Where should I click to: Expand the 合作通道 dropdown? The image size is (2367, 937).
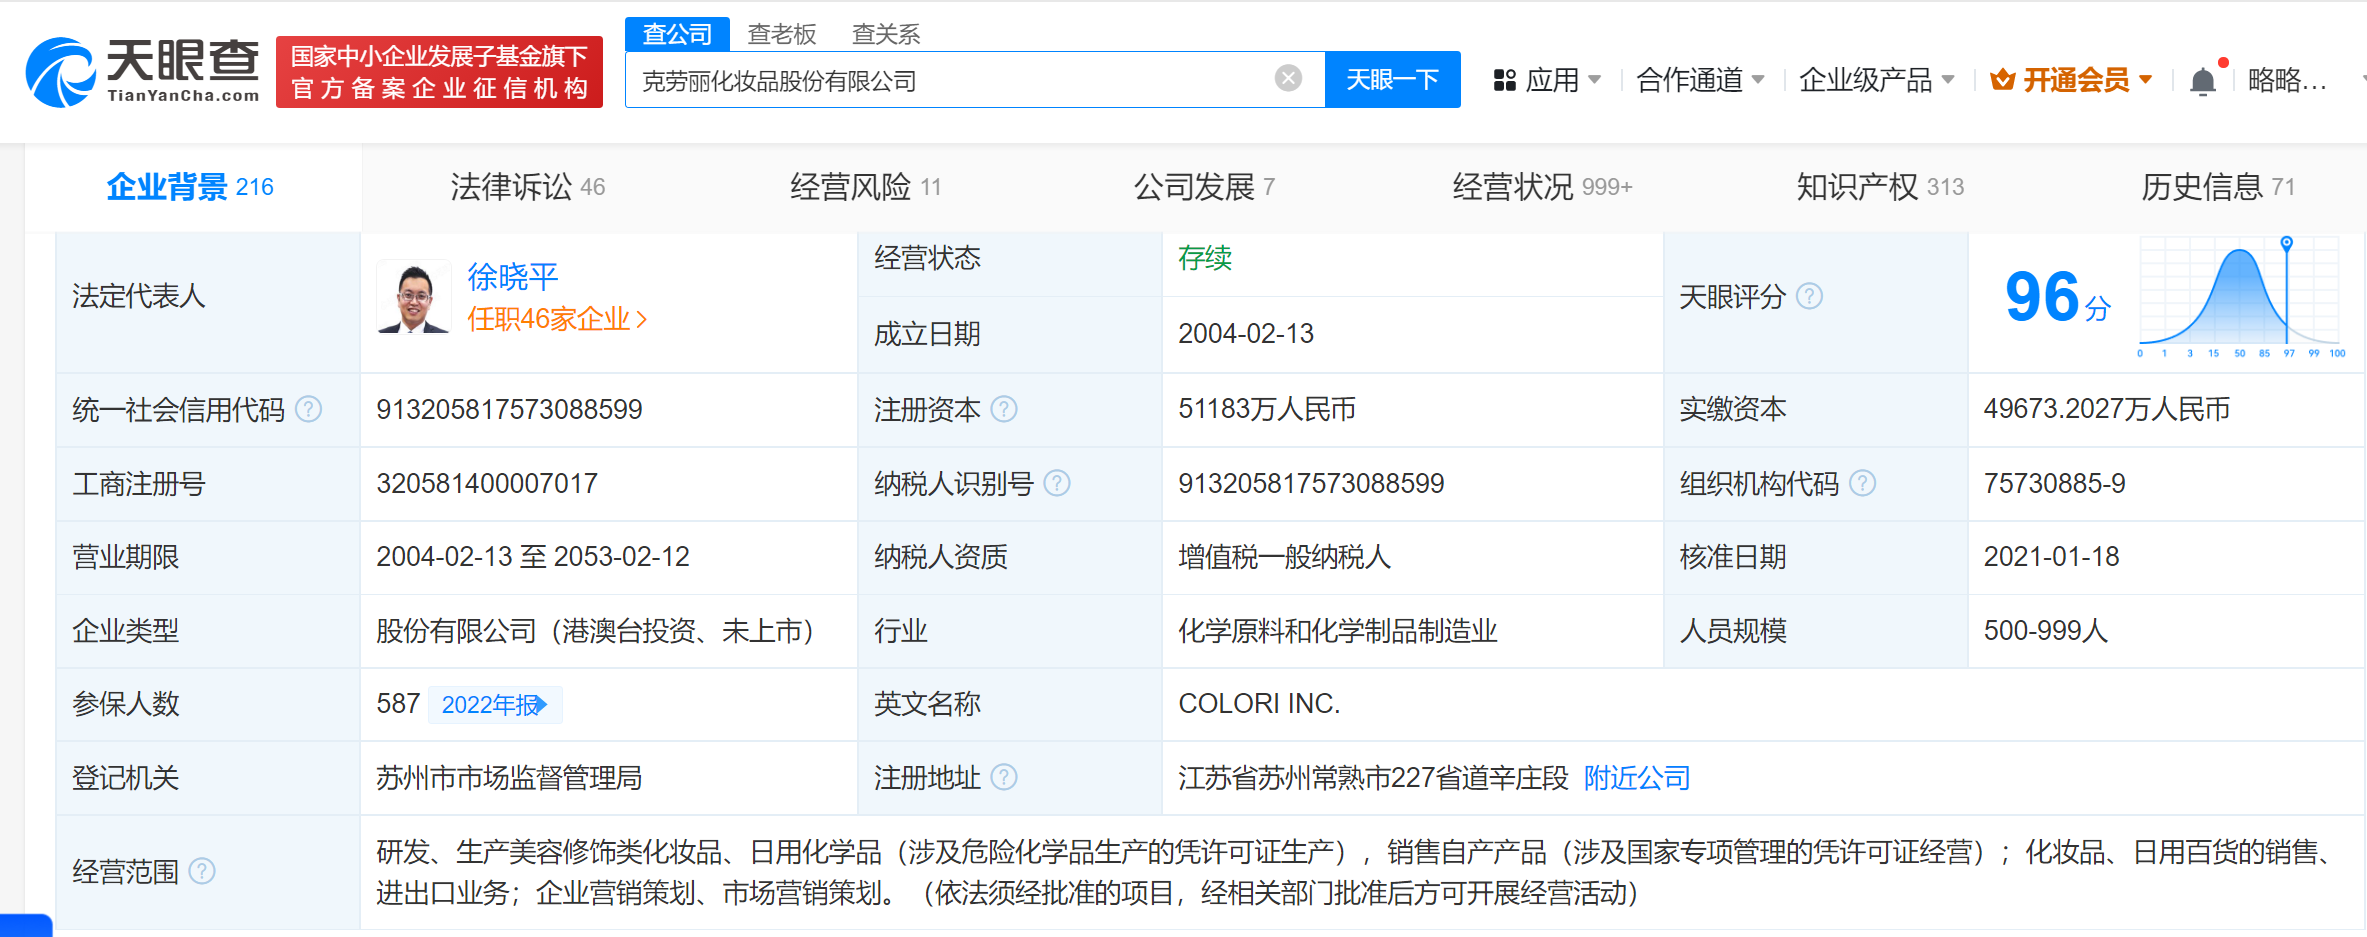[x=1699, y=80]
